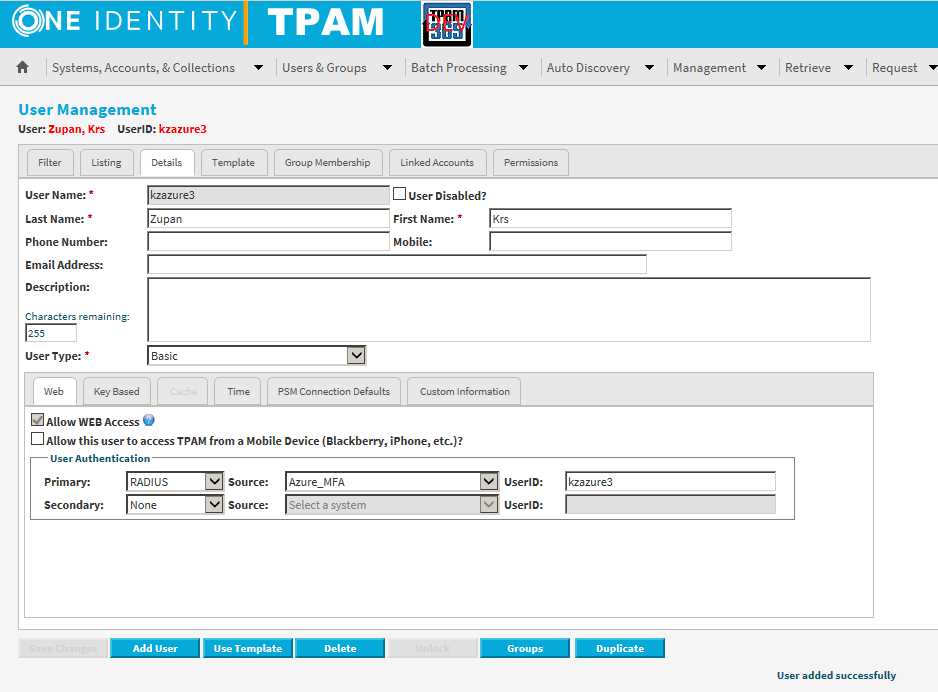Click the Characters remaining counter box
Image resolution: width=938 pixels, height=692 pixels.
point(51,333)
